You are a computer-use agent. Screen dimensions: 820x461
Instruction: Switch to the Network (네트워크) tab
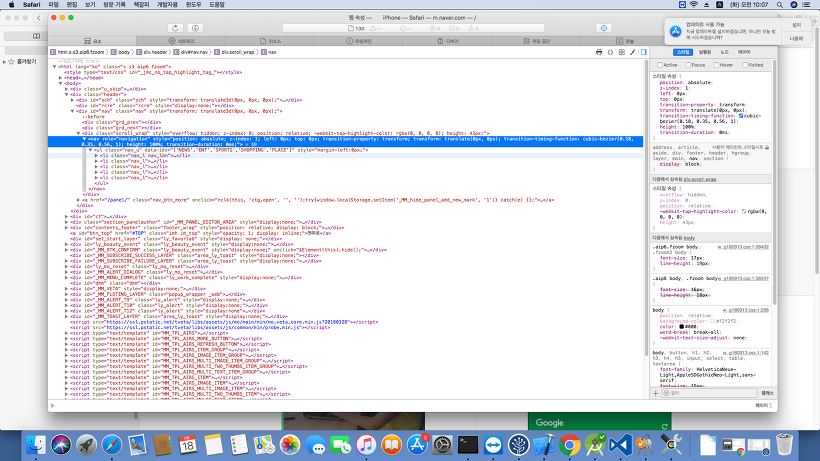coord(181,41)
